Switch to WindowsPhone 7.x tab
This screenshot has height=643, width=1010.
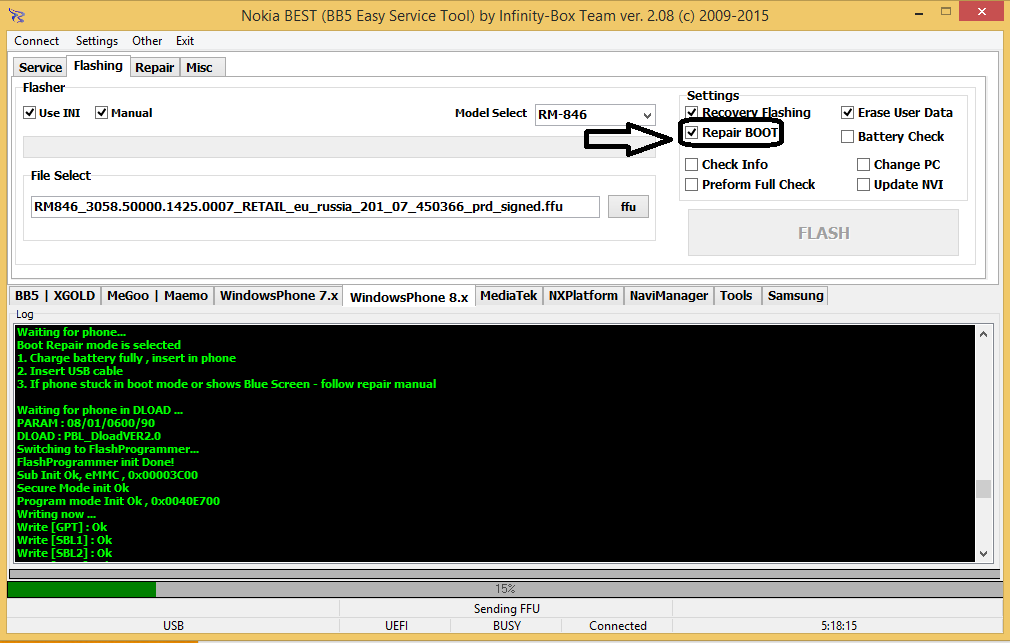[279, 296]
